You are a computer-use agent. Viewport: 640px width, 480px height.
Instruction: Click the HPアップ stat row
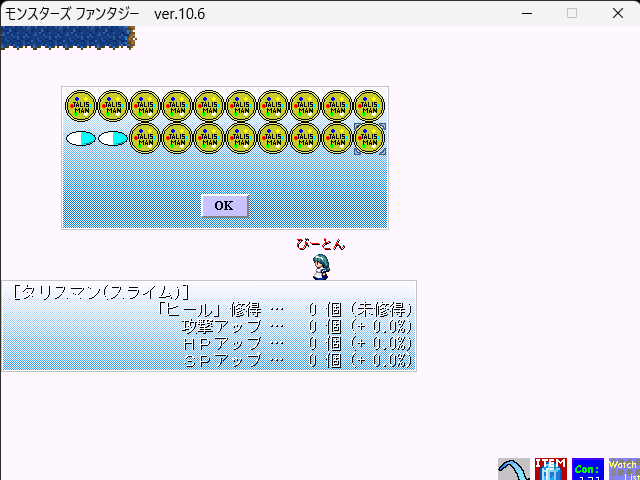point(297,344)
